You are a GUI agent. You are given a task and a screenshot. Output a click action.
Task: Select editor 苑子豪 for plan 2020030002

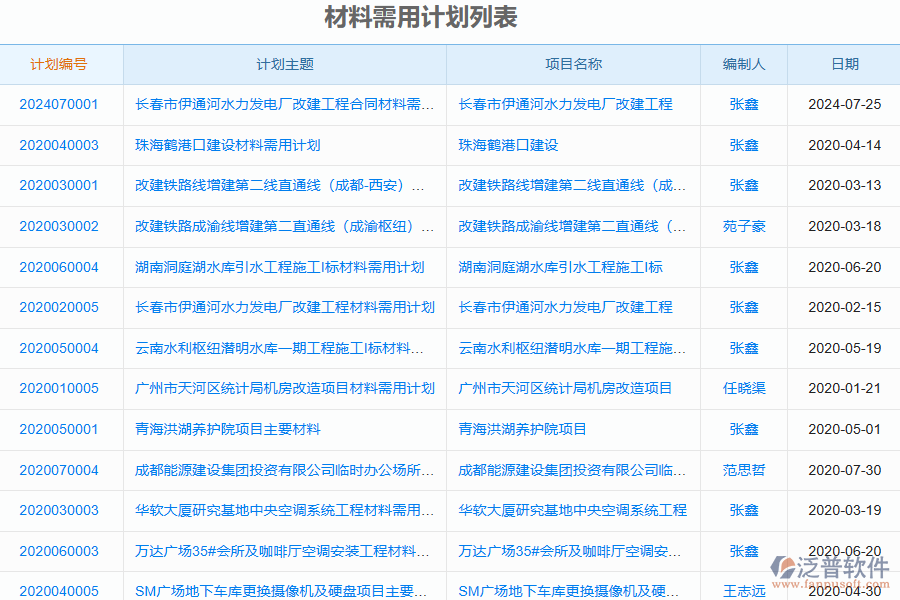[x=743, y=226]
